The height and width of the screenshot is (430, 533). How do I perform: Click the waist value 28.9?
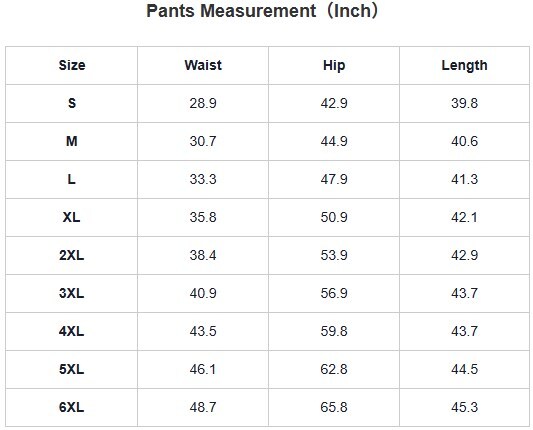(x=203, y=103)
